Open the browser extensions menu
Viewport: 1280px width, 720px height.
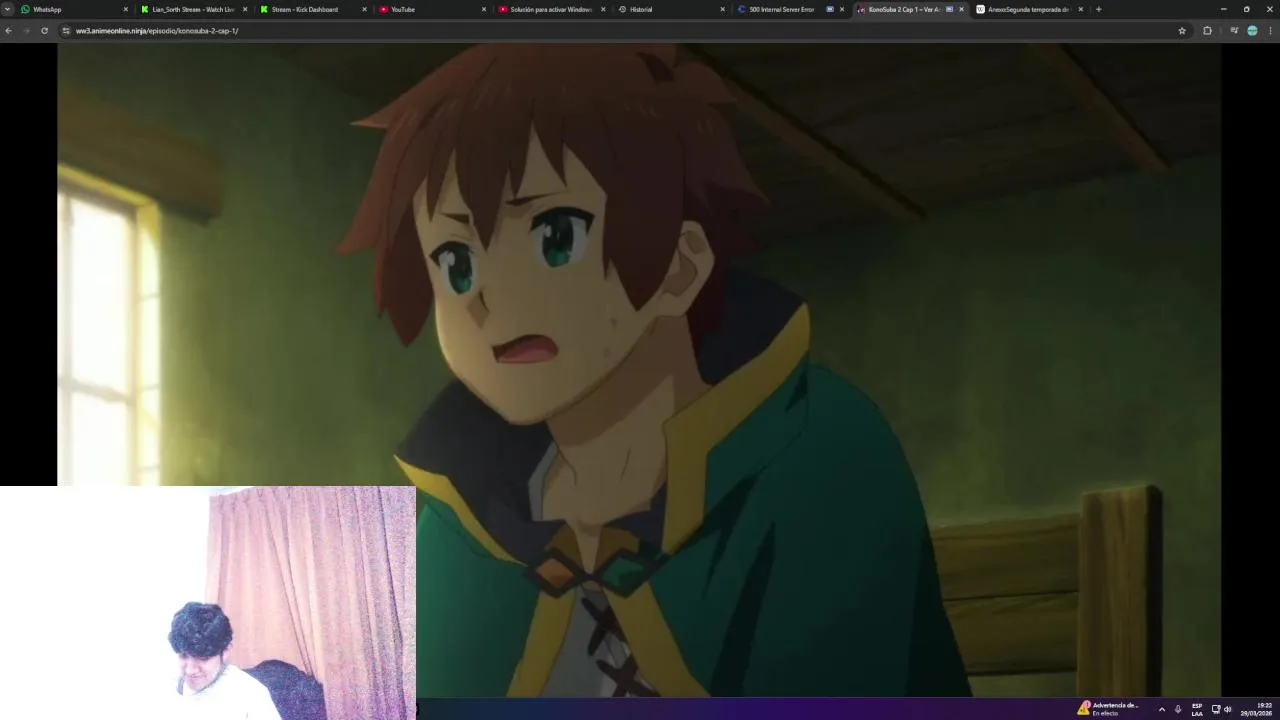(x=1207, y=31)
